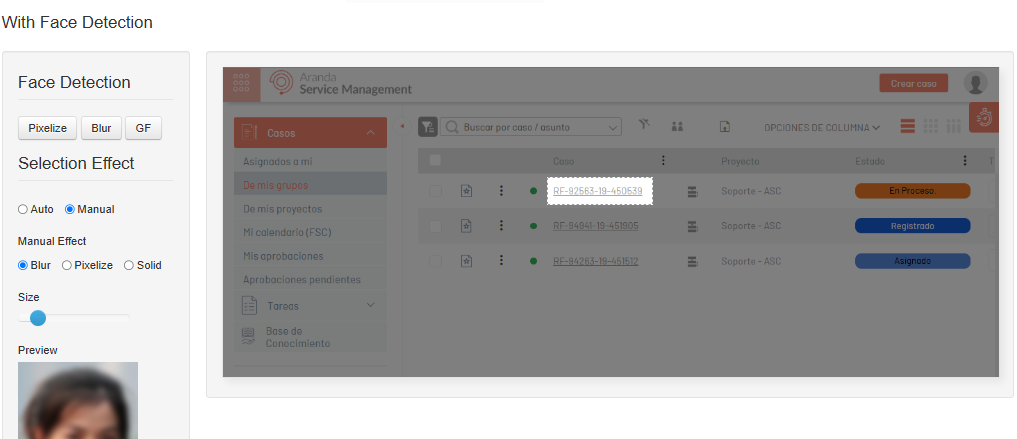Select the Solid manual effect radio

129,265
